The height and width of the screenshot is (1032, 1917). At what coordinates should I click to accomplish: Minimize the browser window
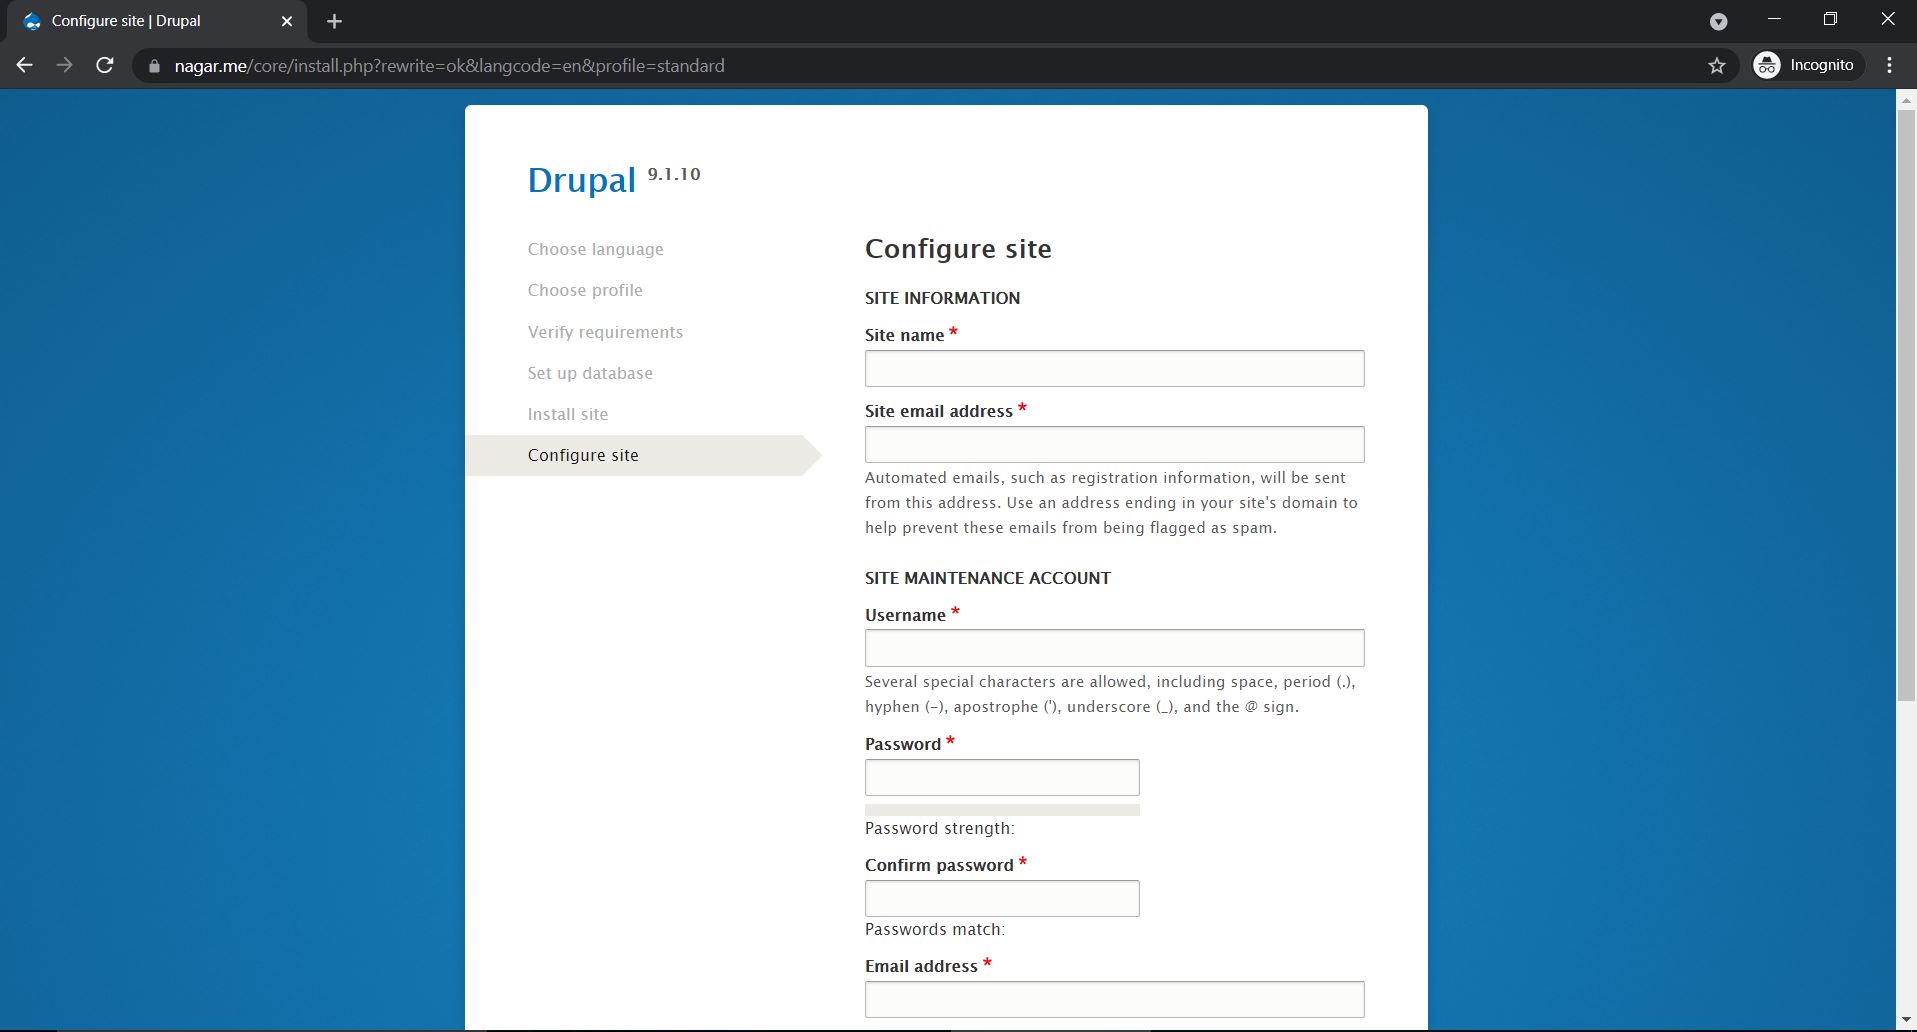point(1774,19)
